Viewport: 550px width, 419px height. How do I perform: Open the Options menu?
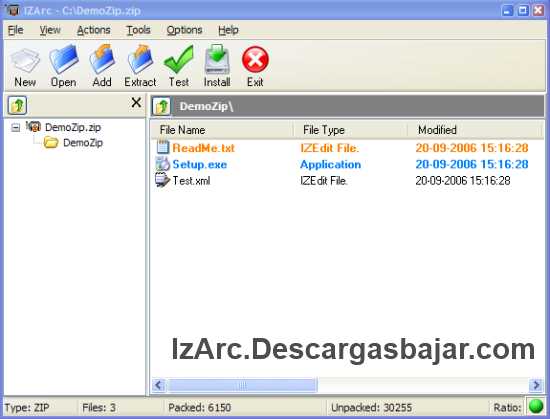(x=185, y=30)
